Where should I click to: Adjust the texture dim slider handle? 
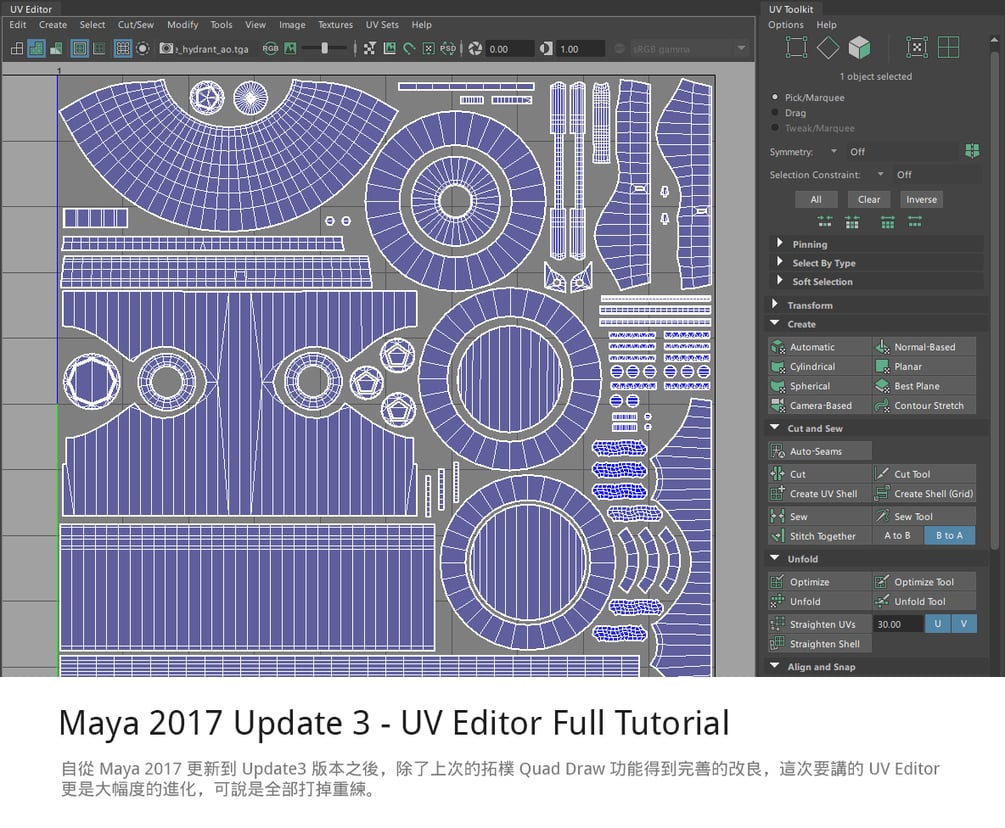tap(324, 48)
